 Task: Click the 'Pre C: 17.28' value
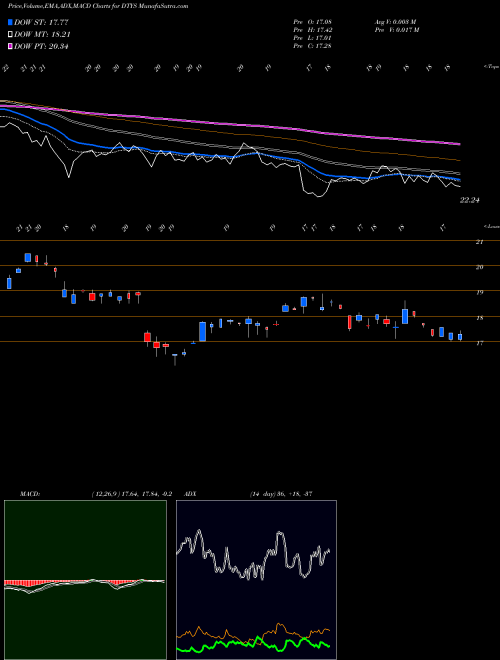[312, 45]
